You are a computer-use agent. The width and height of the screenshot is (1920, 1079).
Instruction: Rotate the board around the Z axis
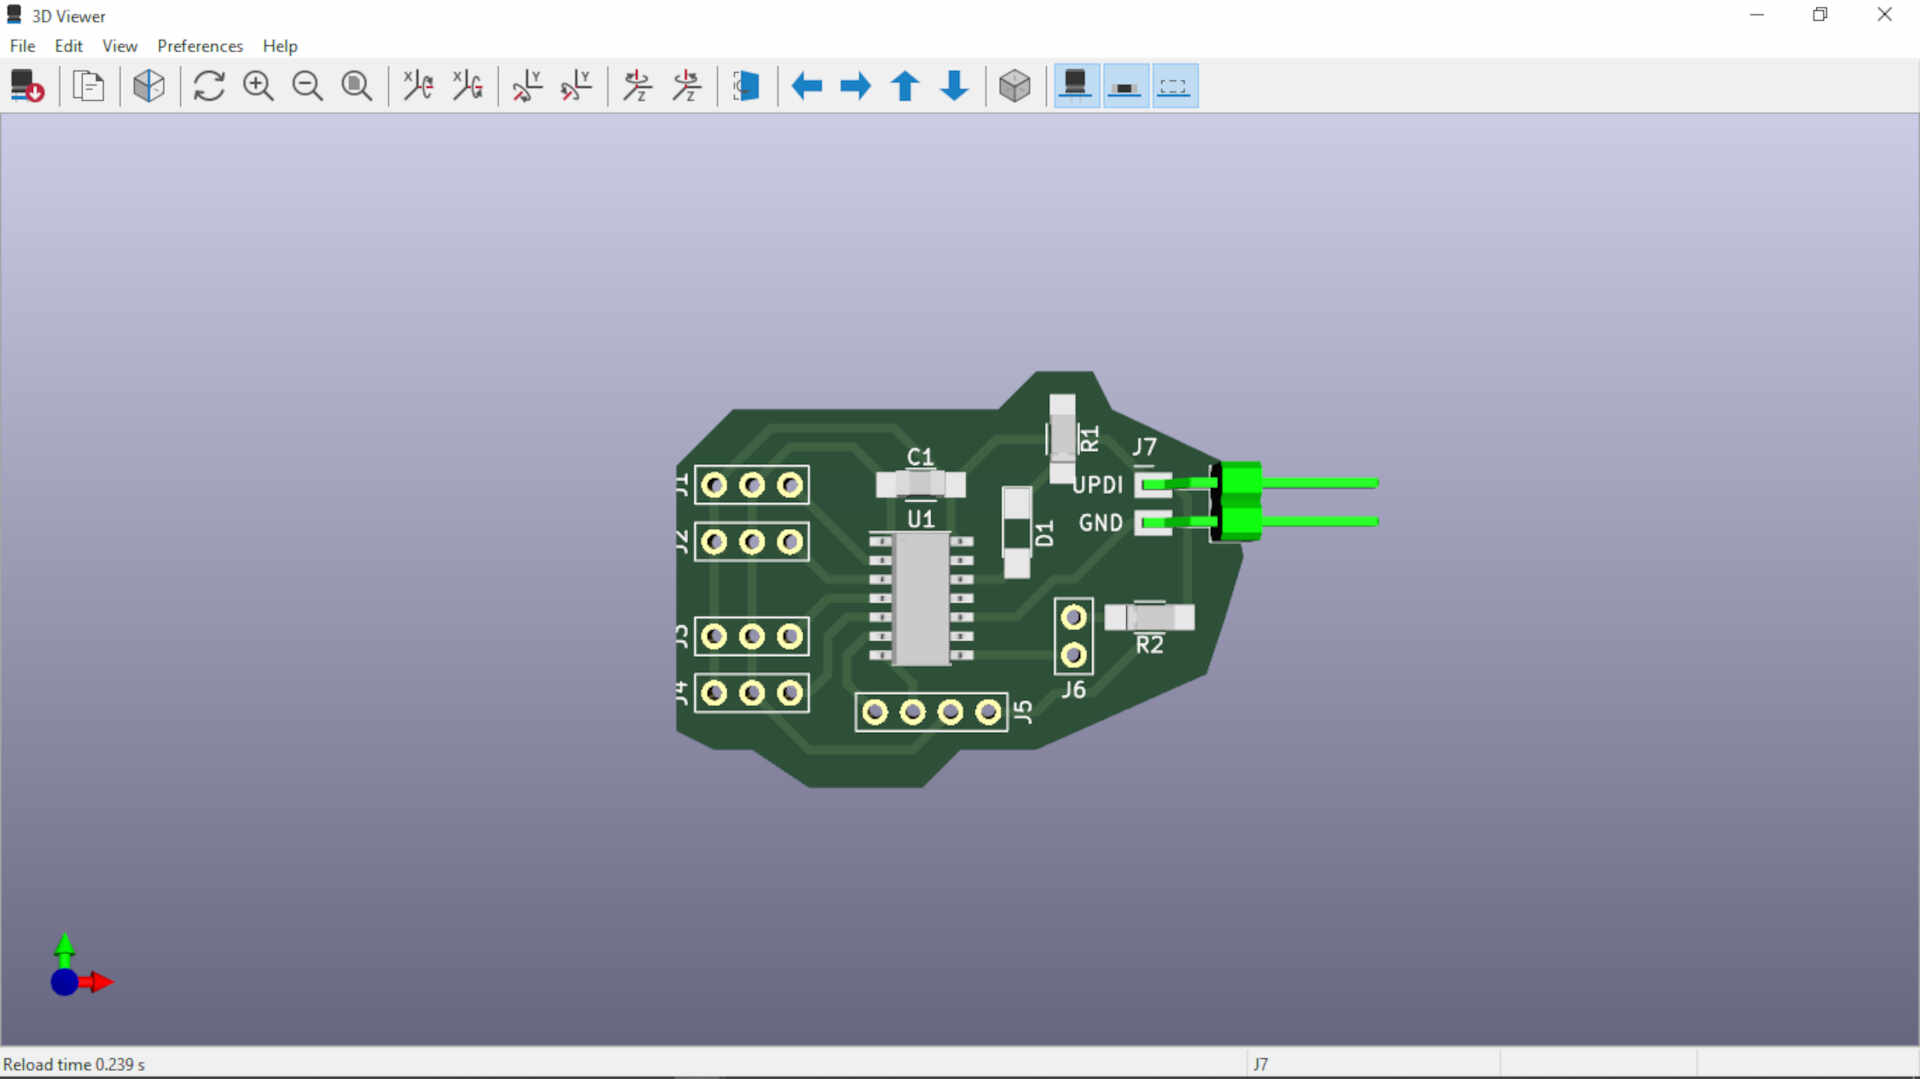637,86
